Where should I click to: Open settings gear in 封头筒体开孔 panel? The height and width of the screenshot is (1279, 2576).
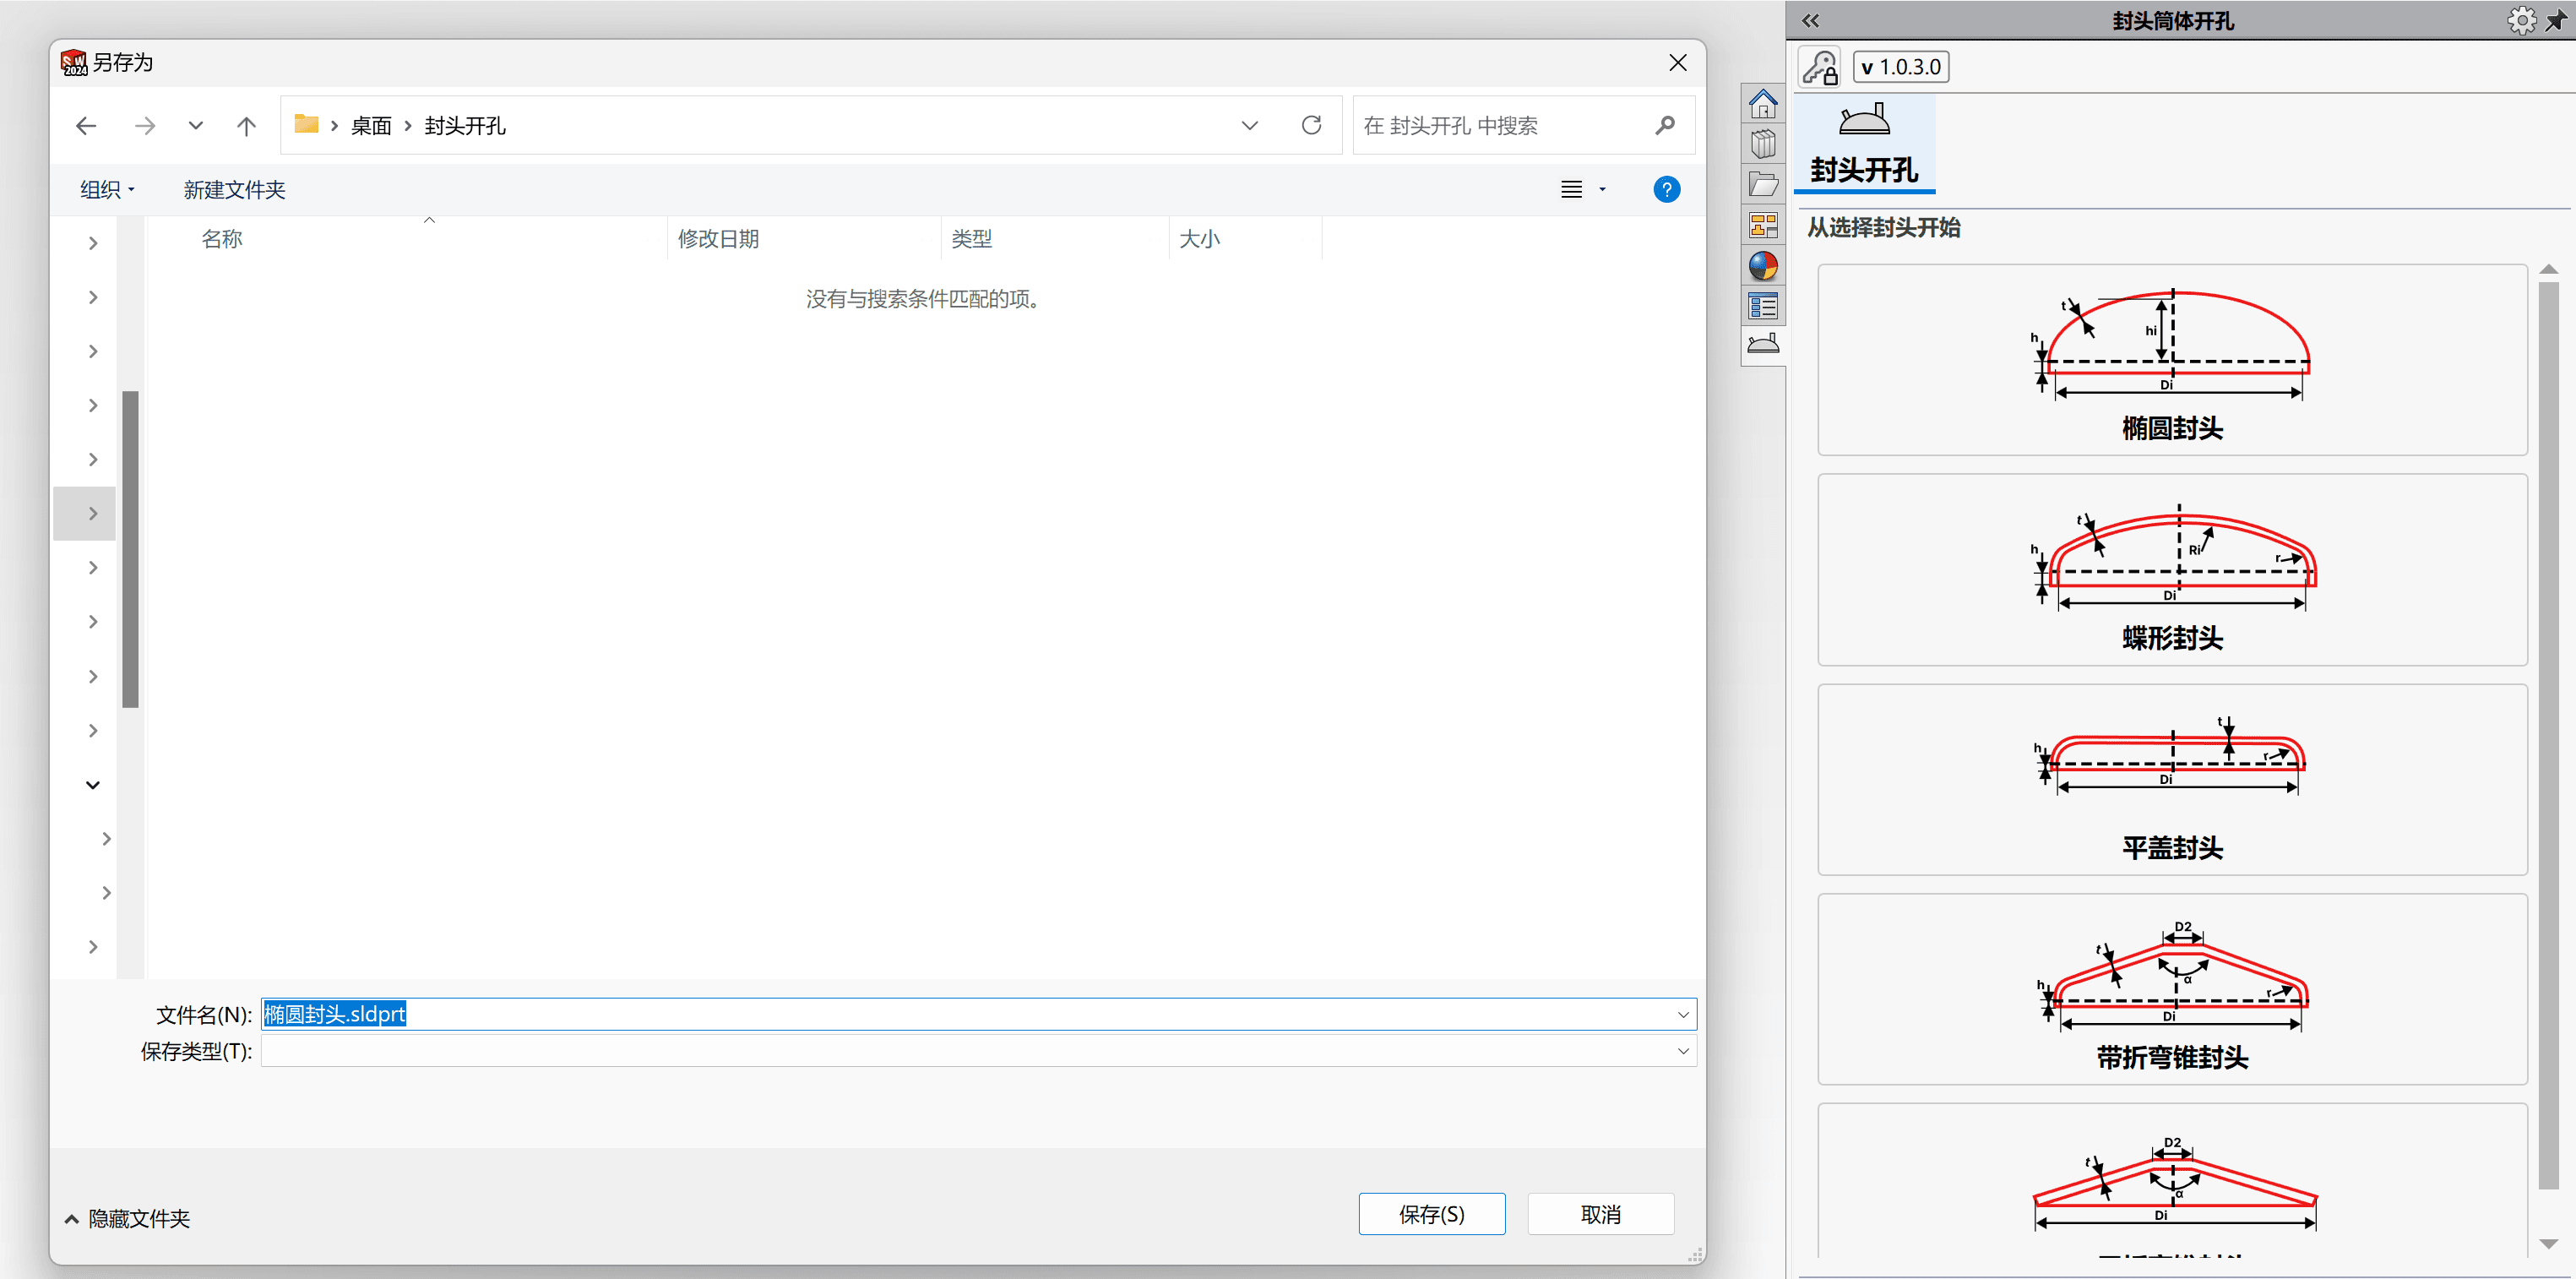pos(2521,21)
